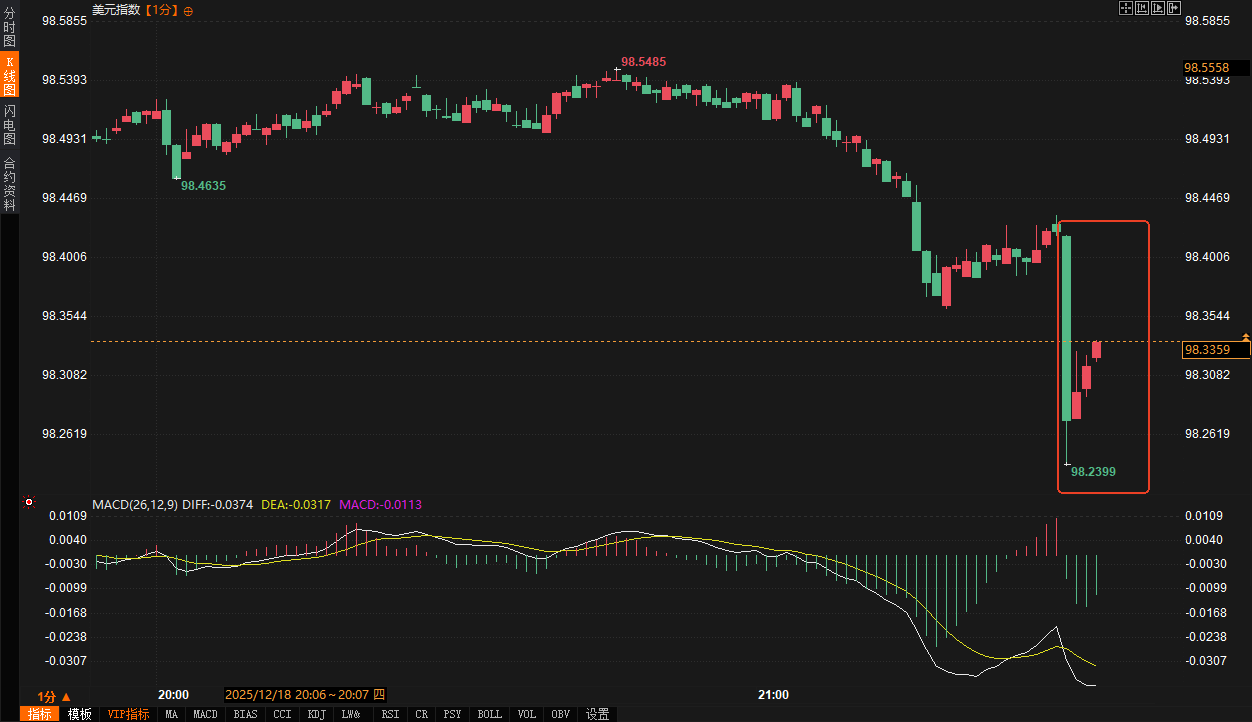Screen dimensions: 1252x722
Task: Click the 98.2399 lowest price label
Action: coord(1093,471)
